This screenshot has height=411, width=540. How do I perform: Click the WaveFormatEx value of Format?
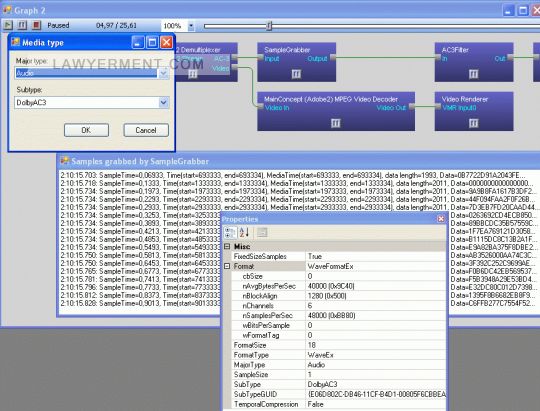(375, 266)
